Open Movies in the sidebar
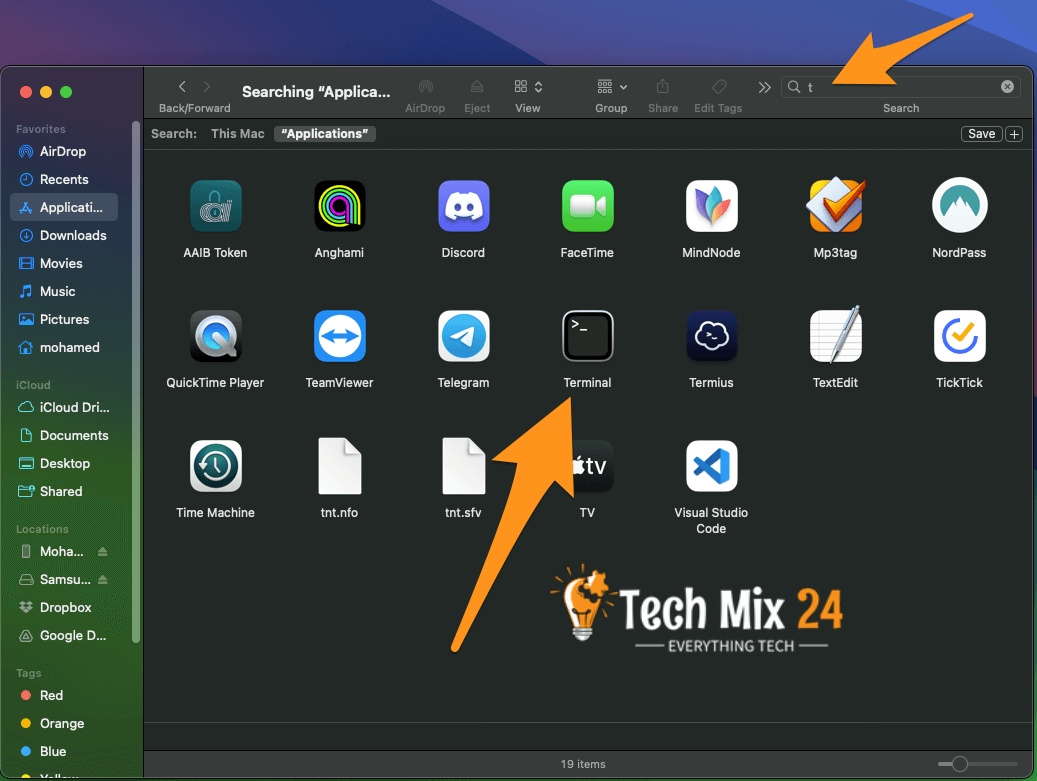Viewport: 1037px width, 781px height. click(63, 263)
